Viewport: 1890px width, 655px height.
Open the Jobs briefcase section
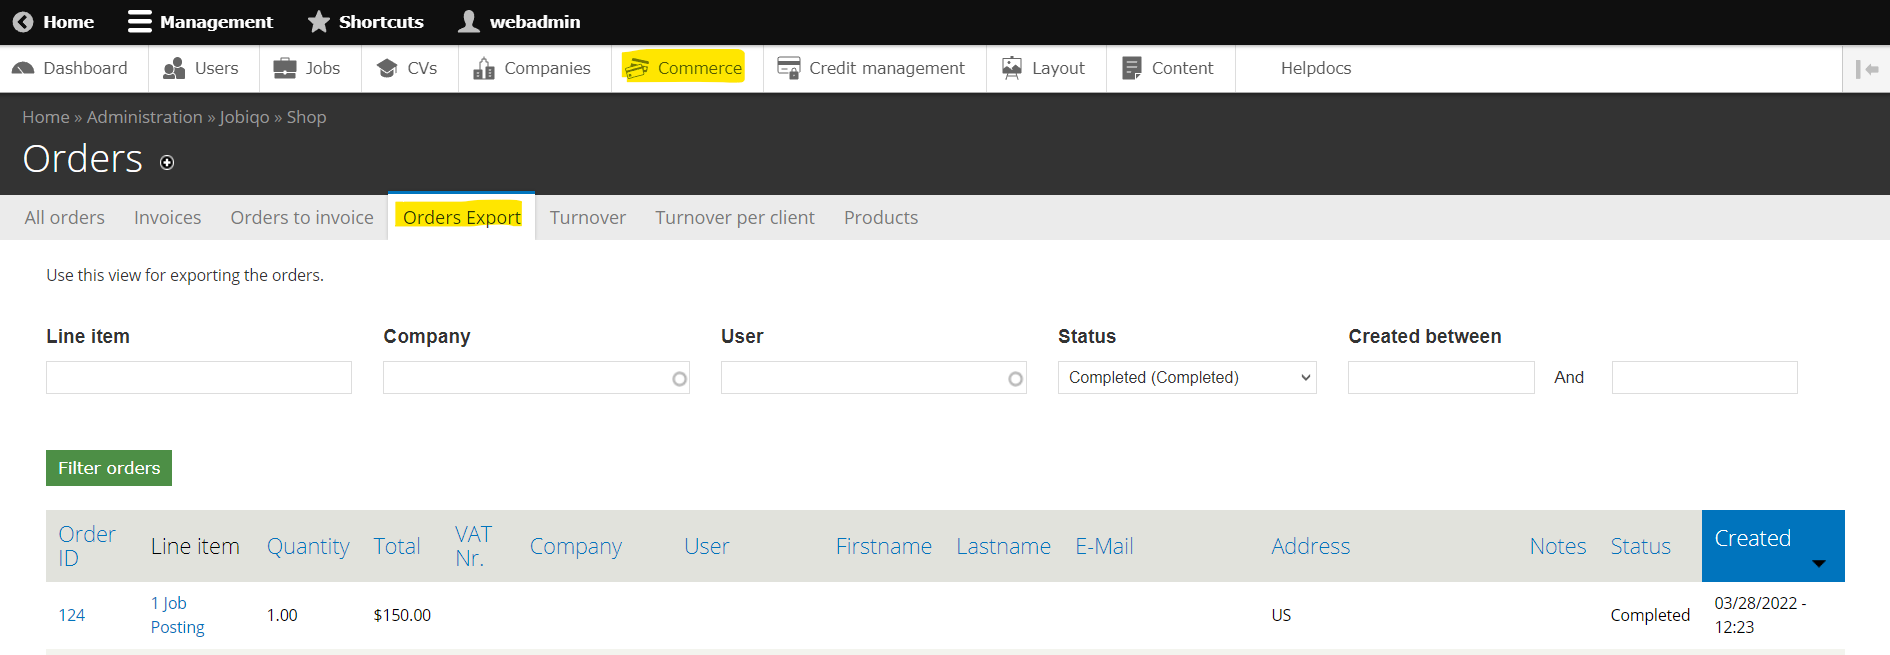(307, 68)
